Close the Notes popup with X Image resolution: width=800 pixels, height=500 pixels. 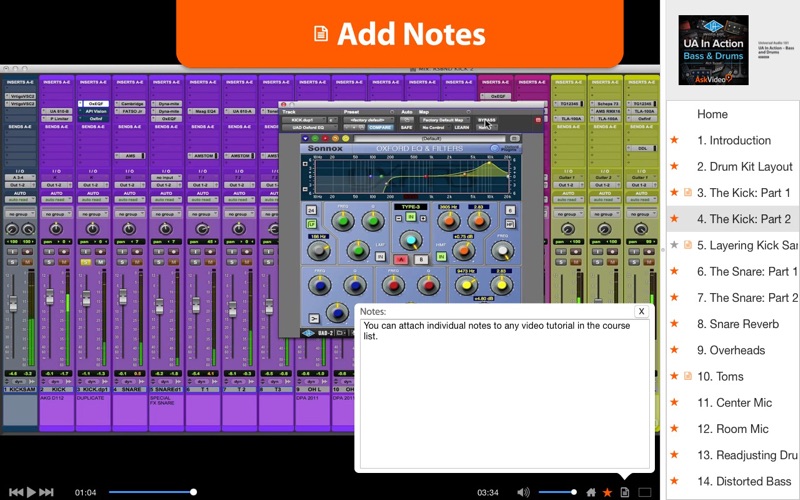pyautogui.click(x=641, y=311)
